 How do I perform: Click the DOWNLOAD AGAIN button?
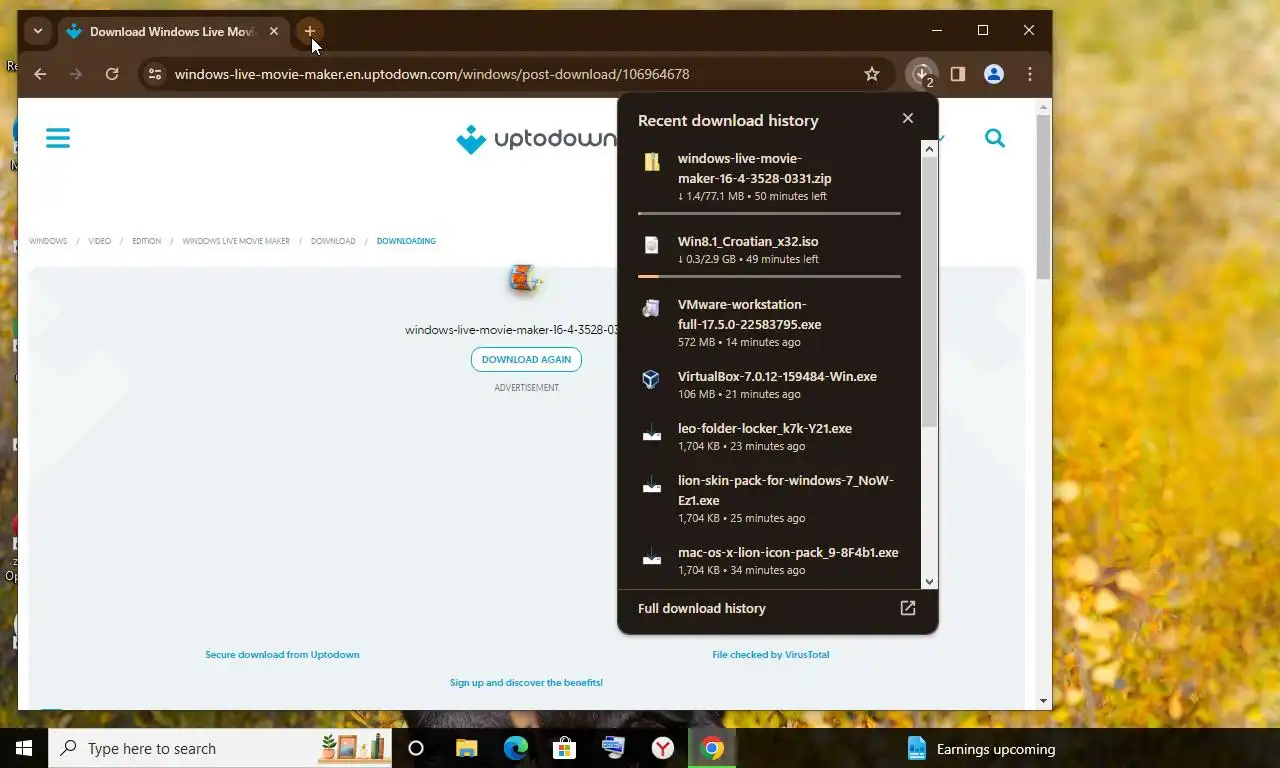tap(526, 359)
